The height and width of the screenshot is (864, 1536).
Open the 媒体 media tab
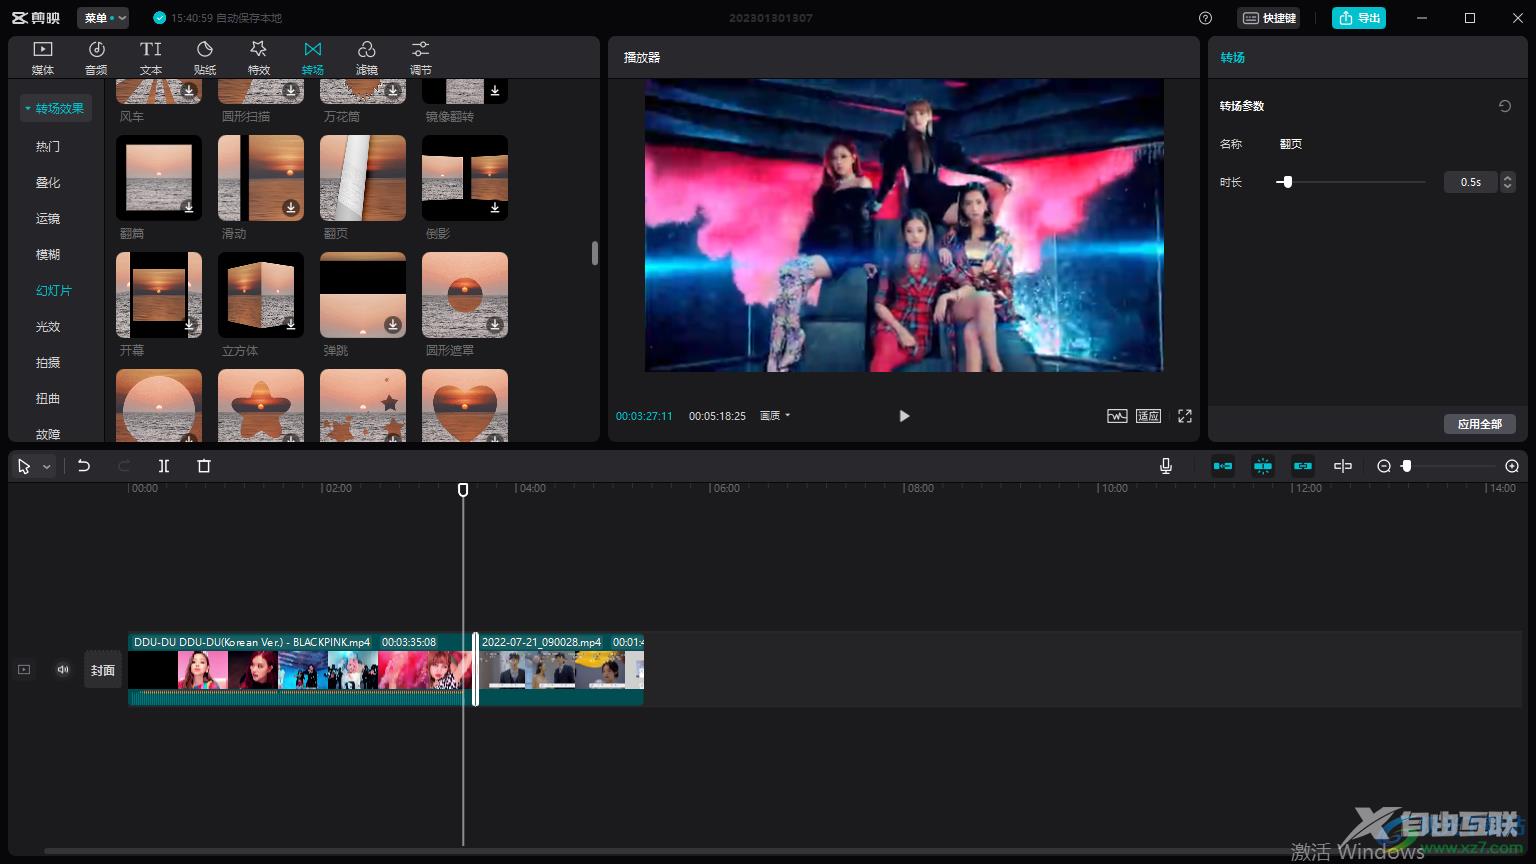(x=43, y=58)
